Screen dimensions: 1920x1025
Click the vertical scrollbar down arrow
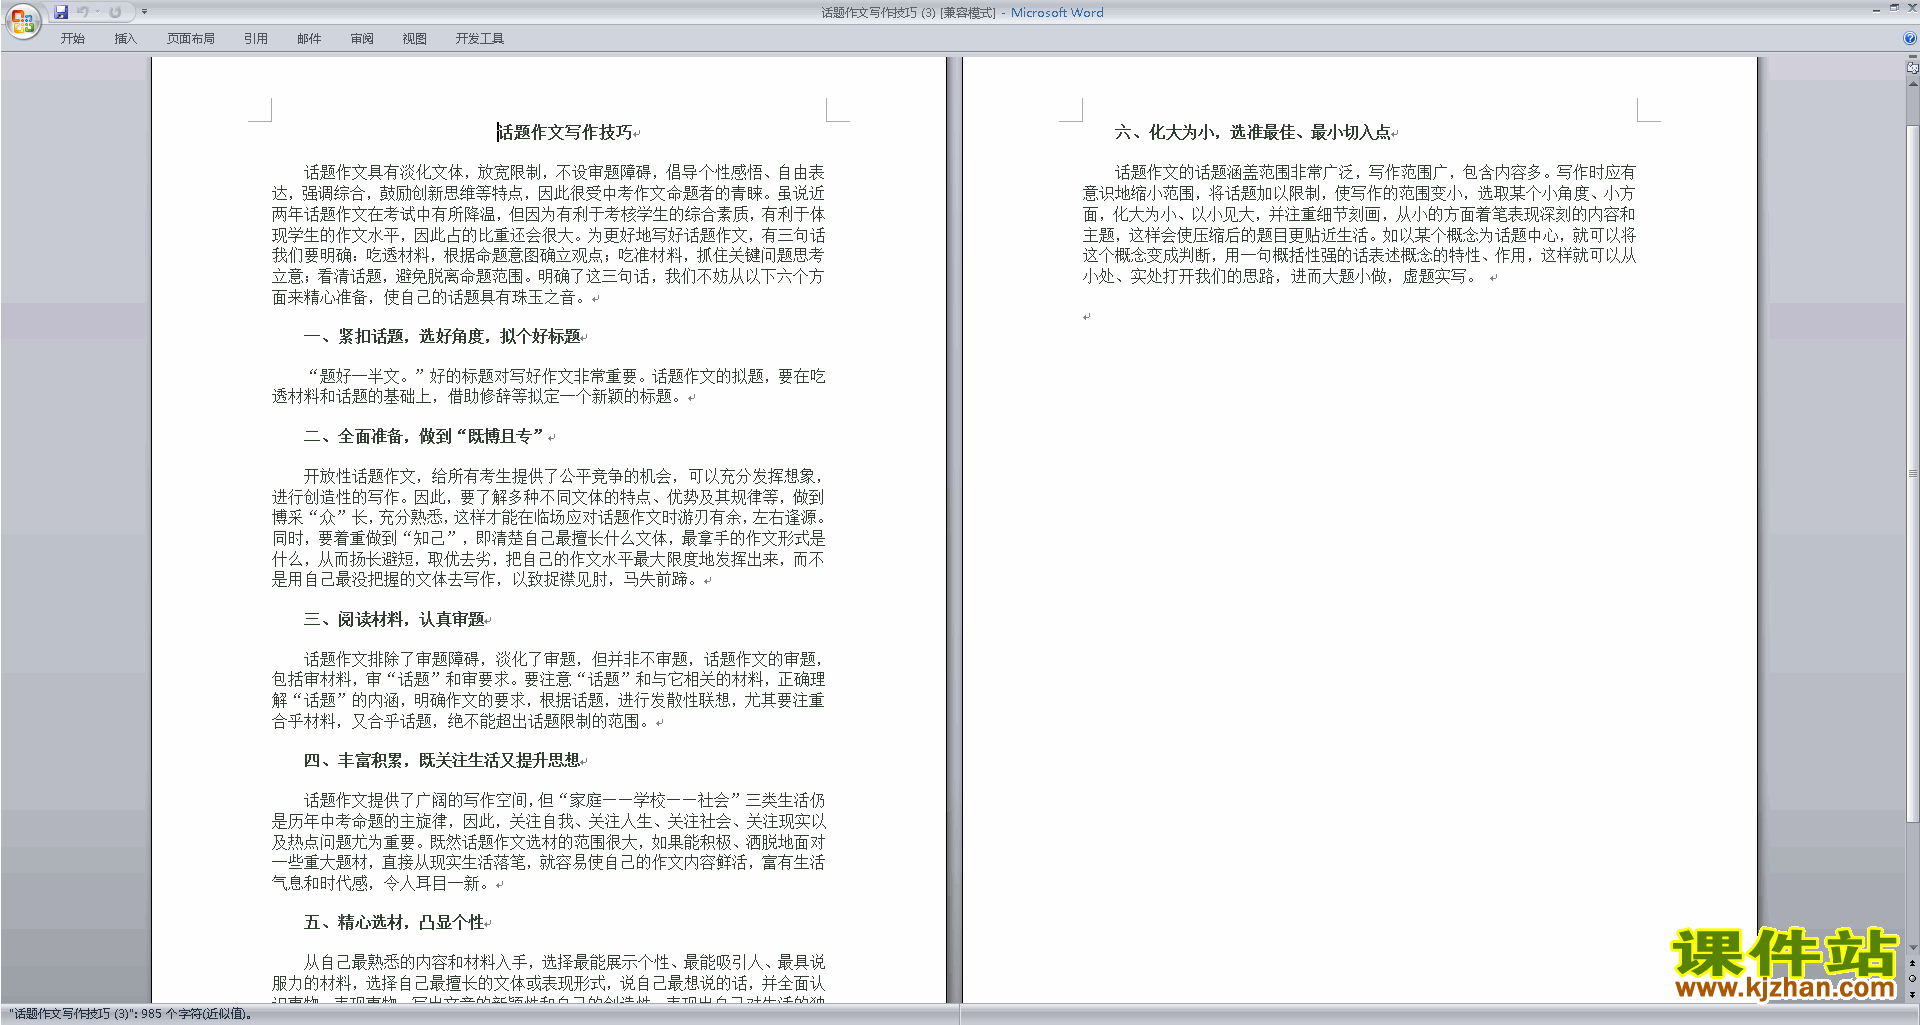(1912, 948)
